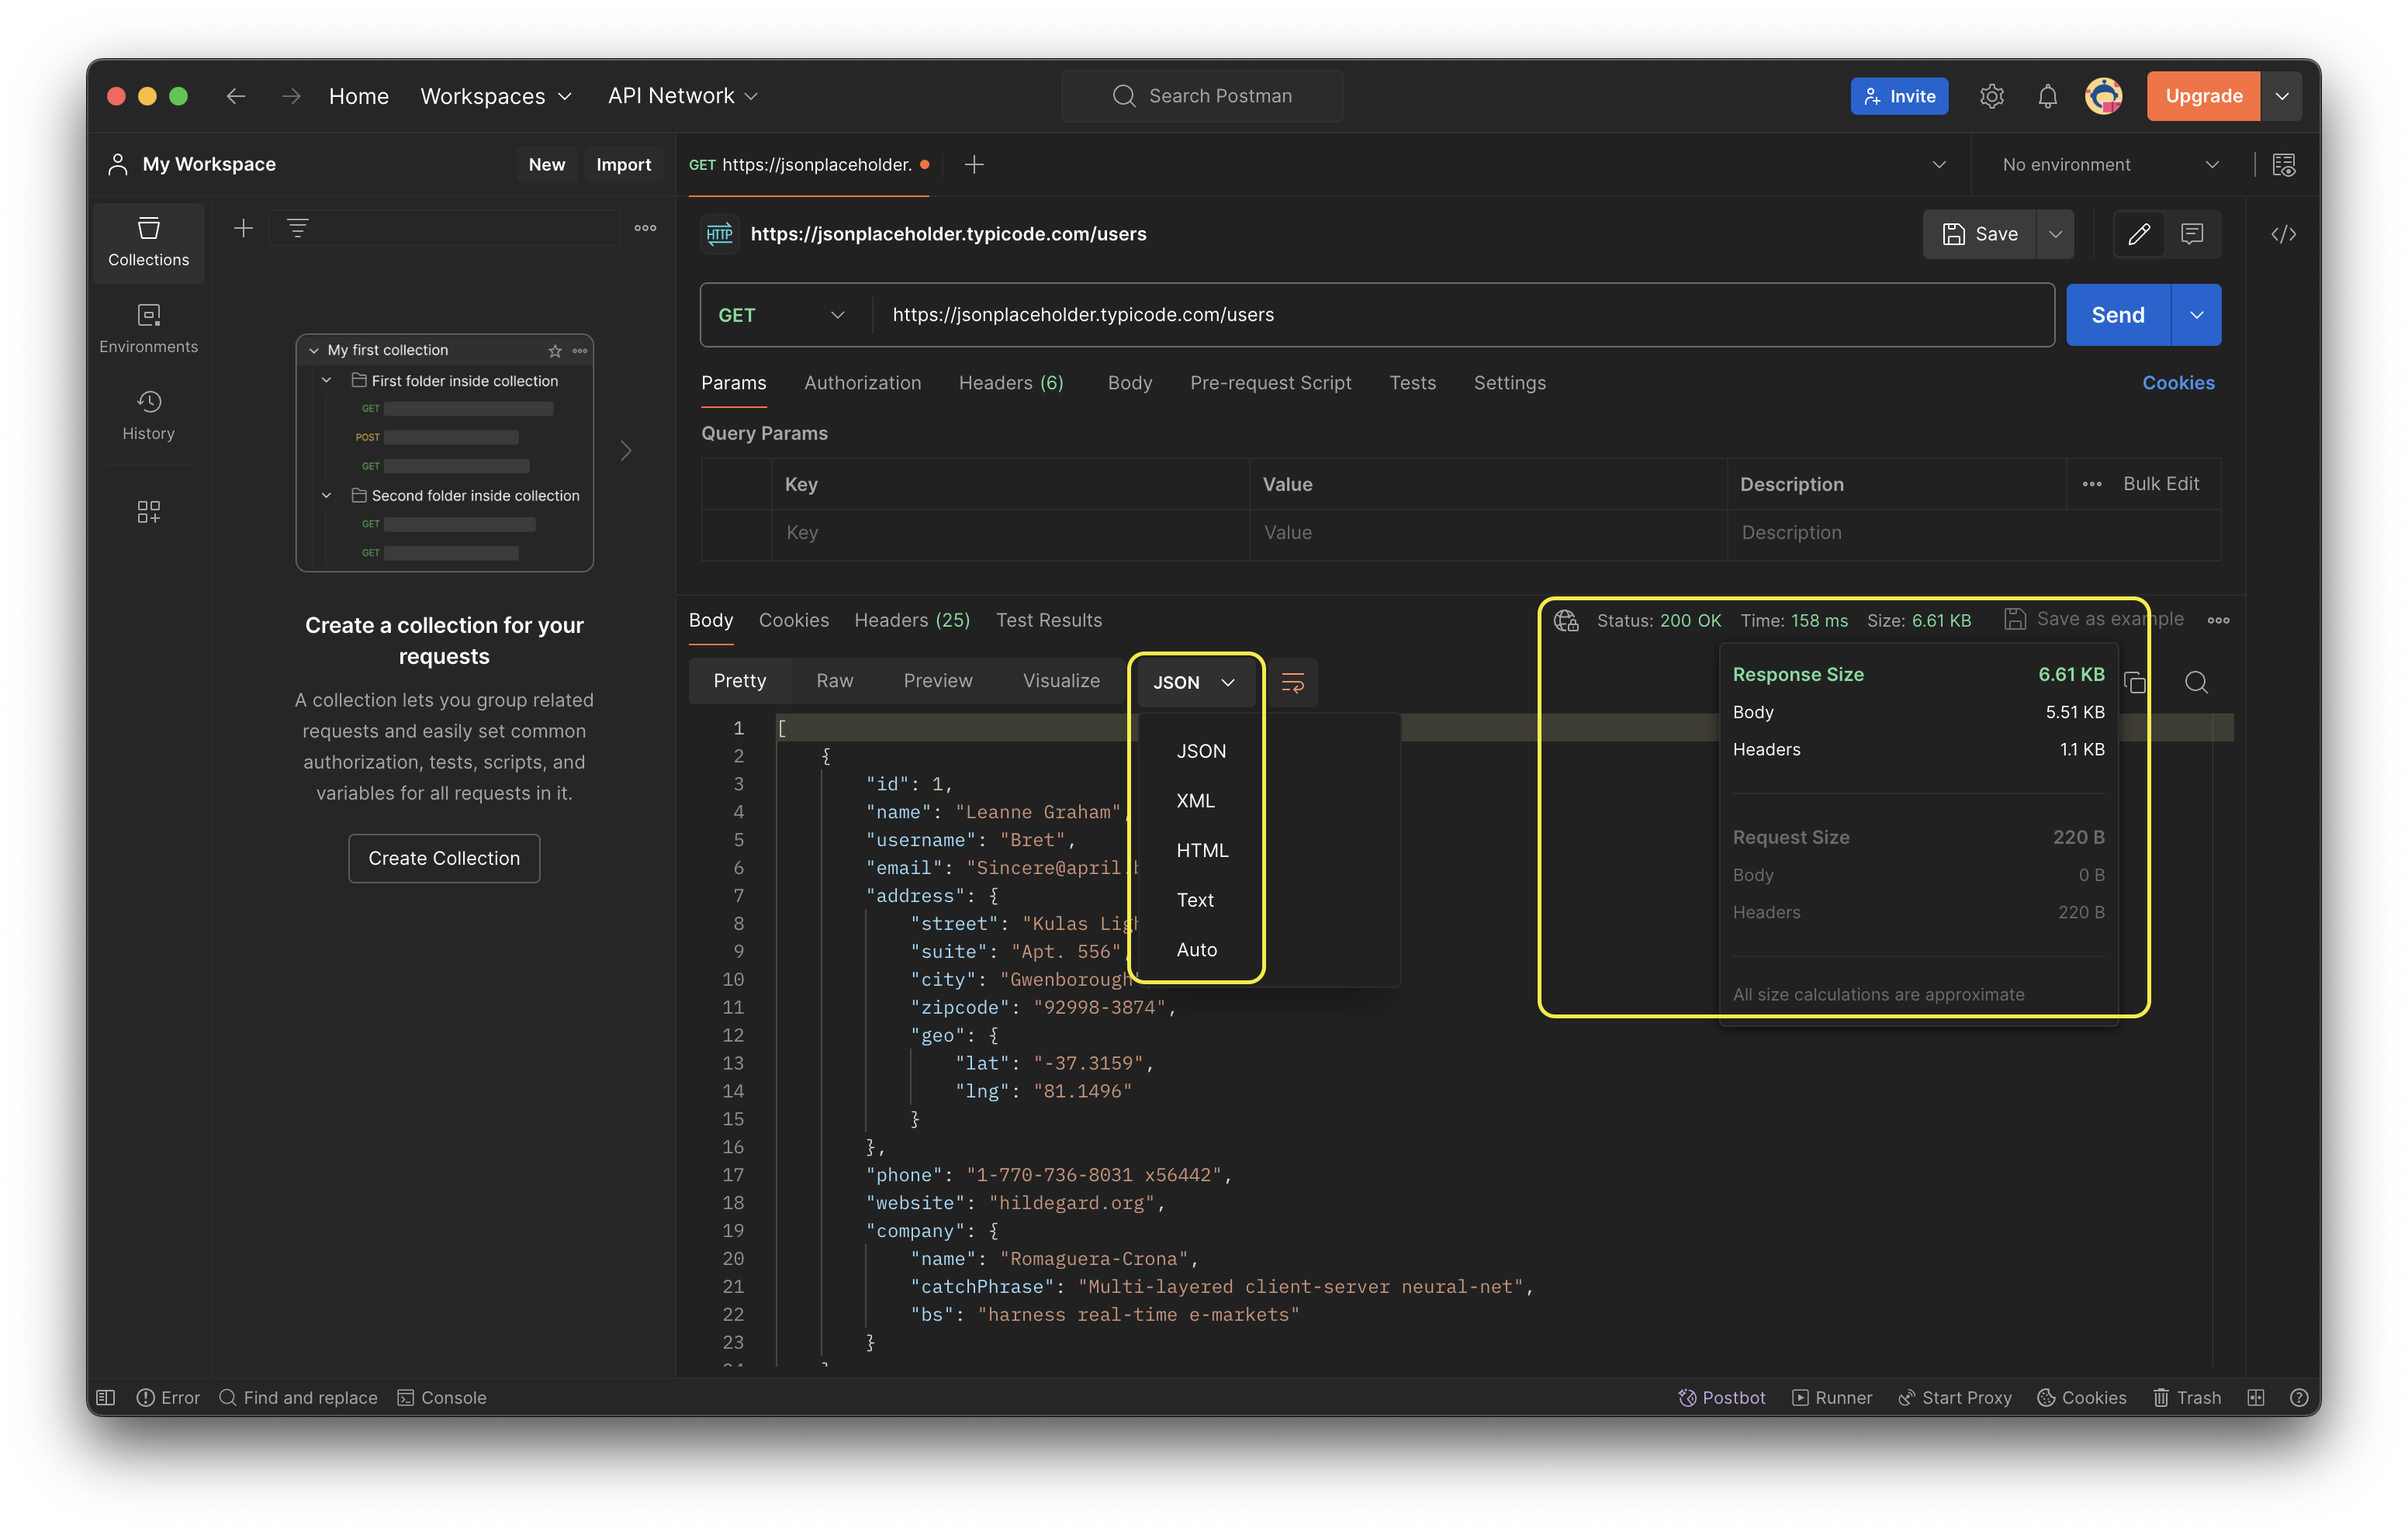
Task: Switch to the Authorization tab
Action: click(x=862, y=383)
